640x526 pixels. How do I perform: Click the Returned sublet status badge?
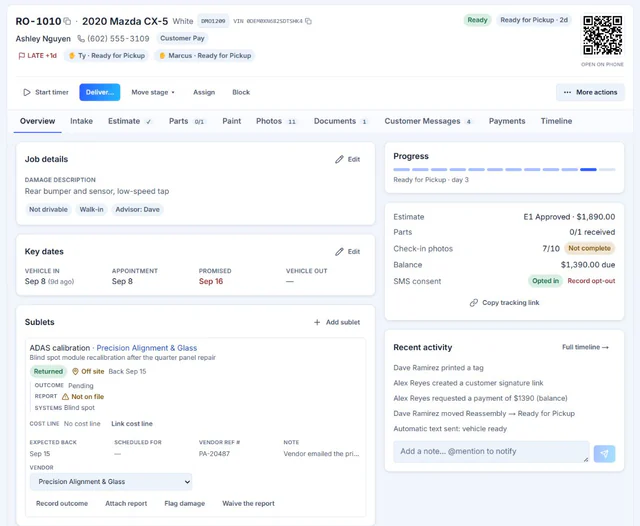(x=48, y=371)
